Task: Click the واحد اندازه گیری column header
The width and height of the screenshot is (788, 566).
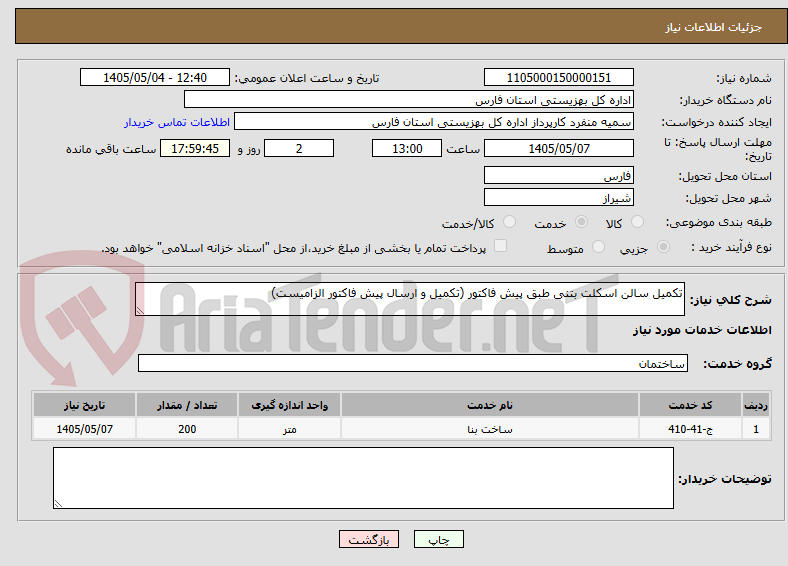Action: click(289, 405)
